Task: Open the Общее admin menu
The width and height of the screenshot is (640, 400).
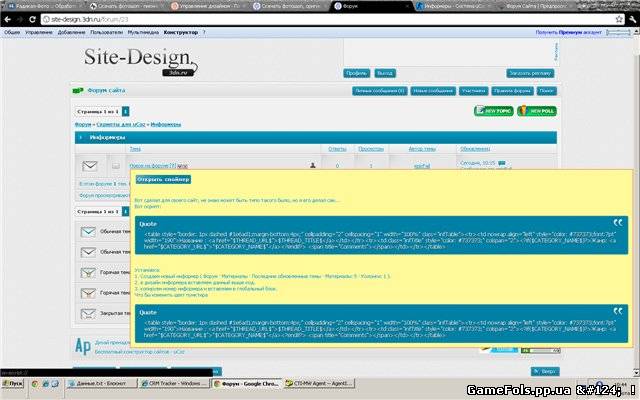Action: pyautogui.click(x=12, y=32)
